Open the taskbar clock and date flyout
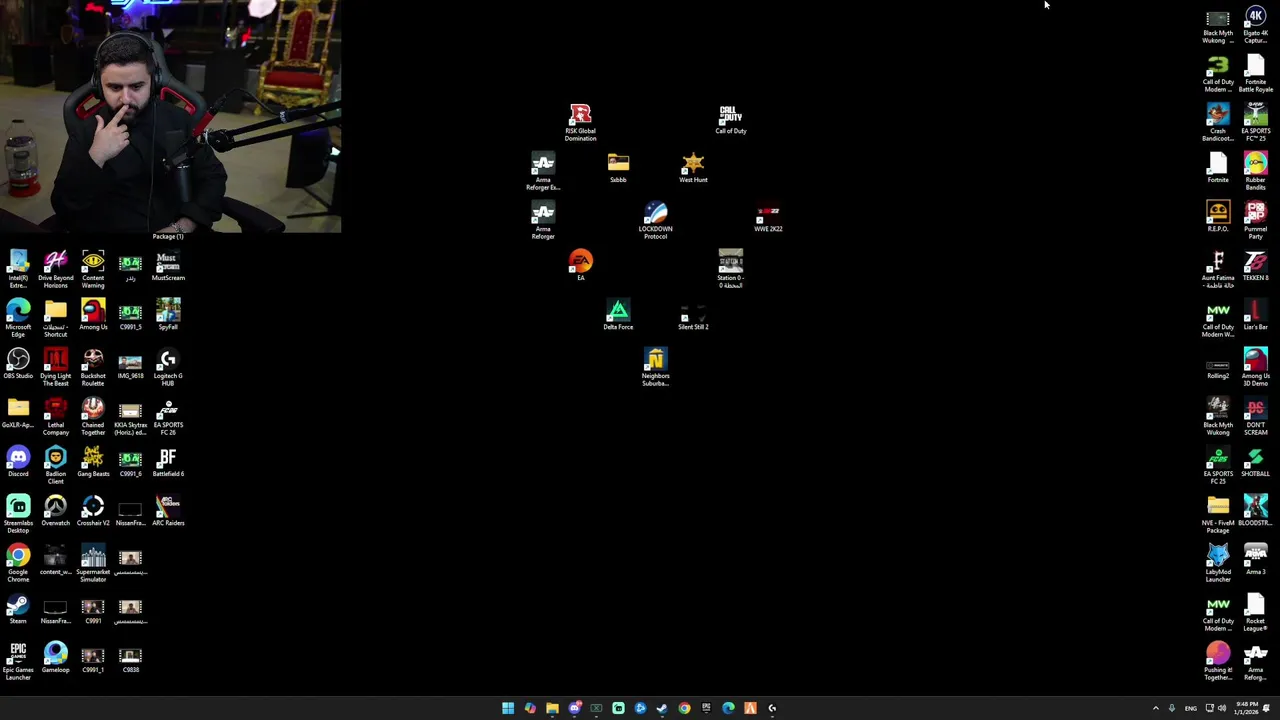The image size is (1280, 720). [1245, 708]
